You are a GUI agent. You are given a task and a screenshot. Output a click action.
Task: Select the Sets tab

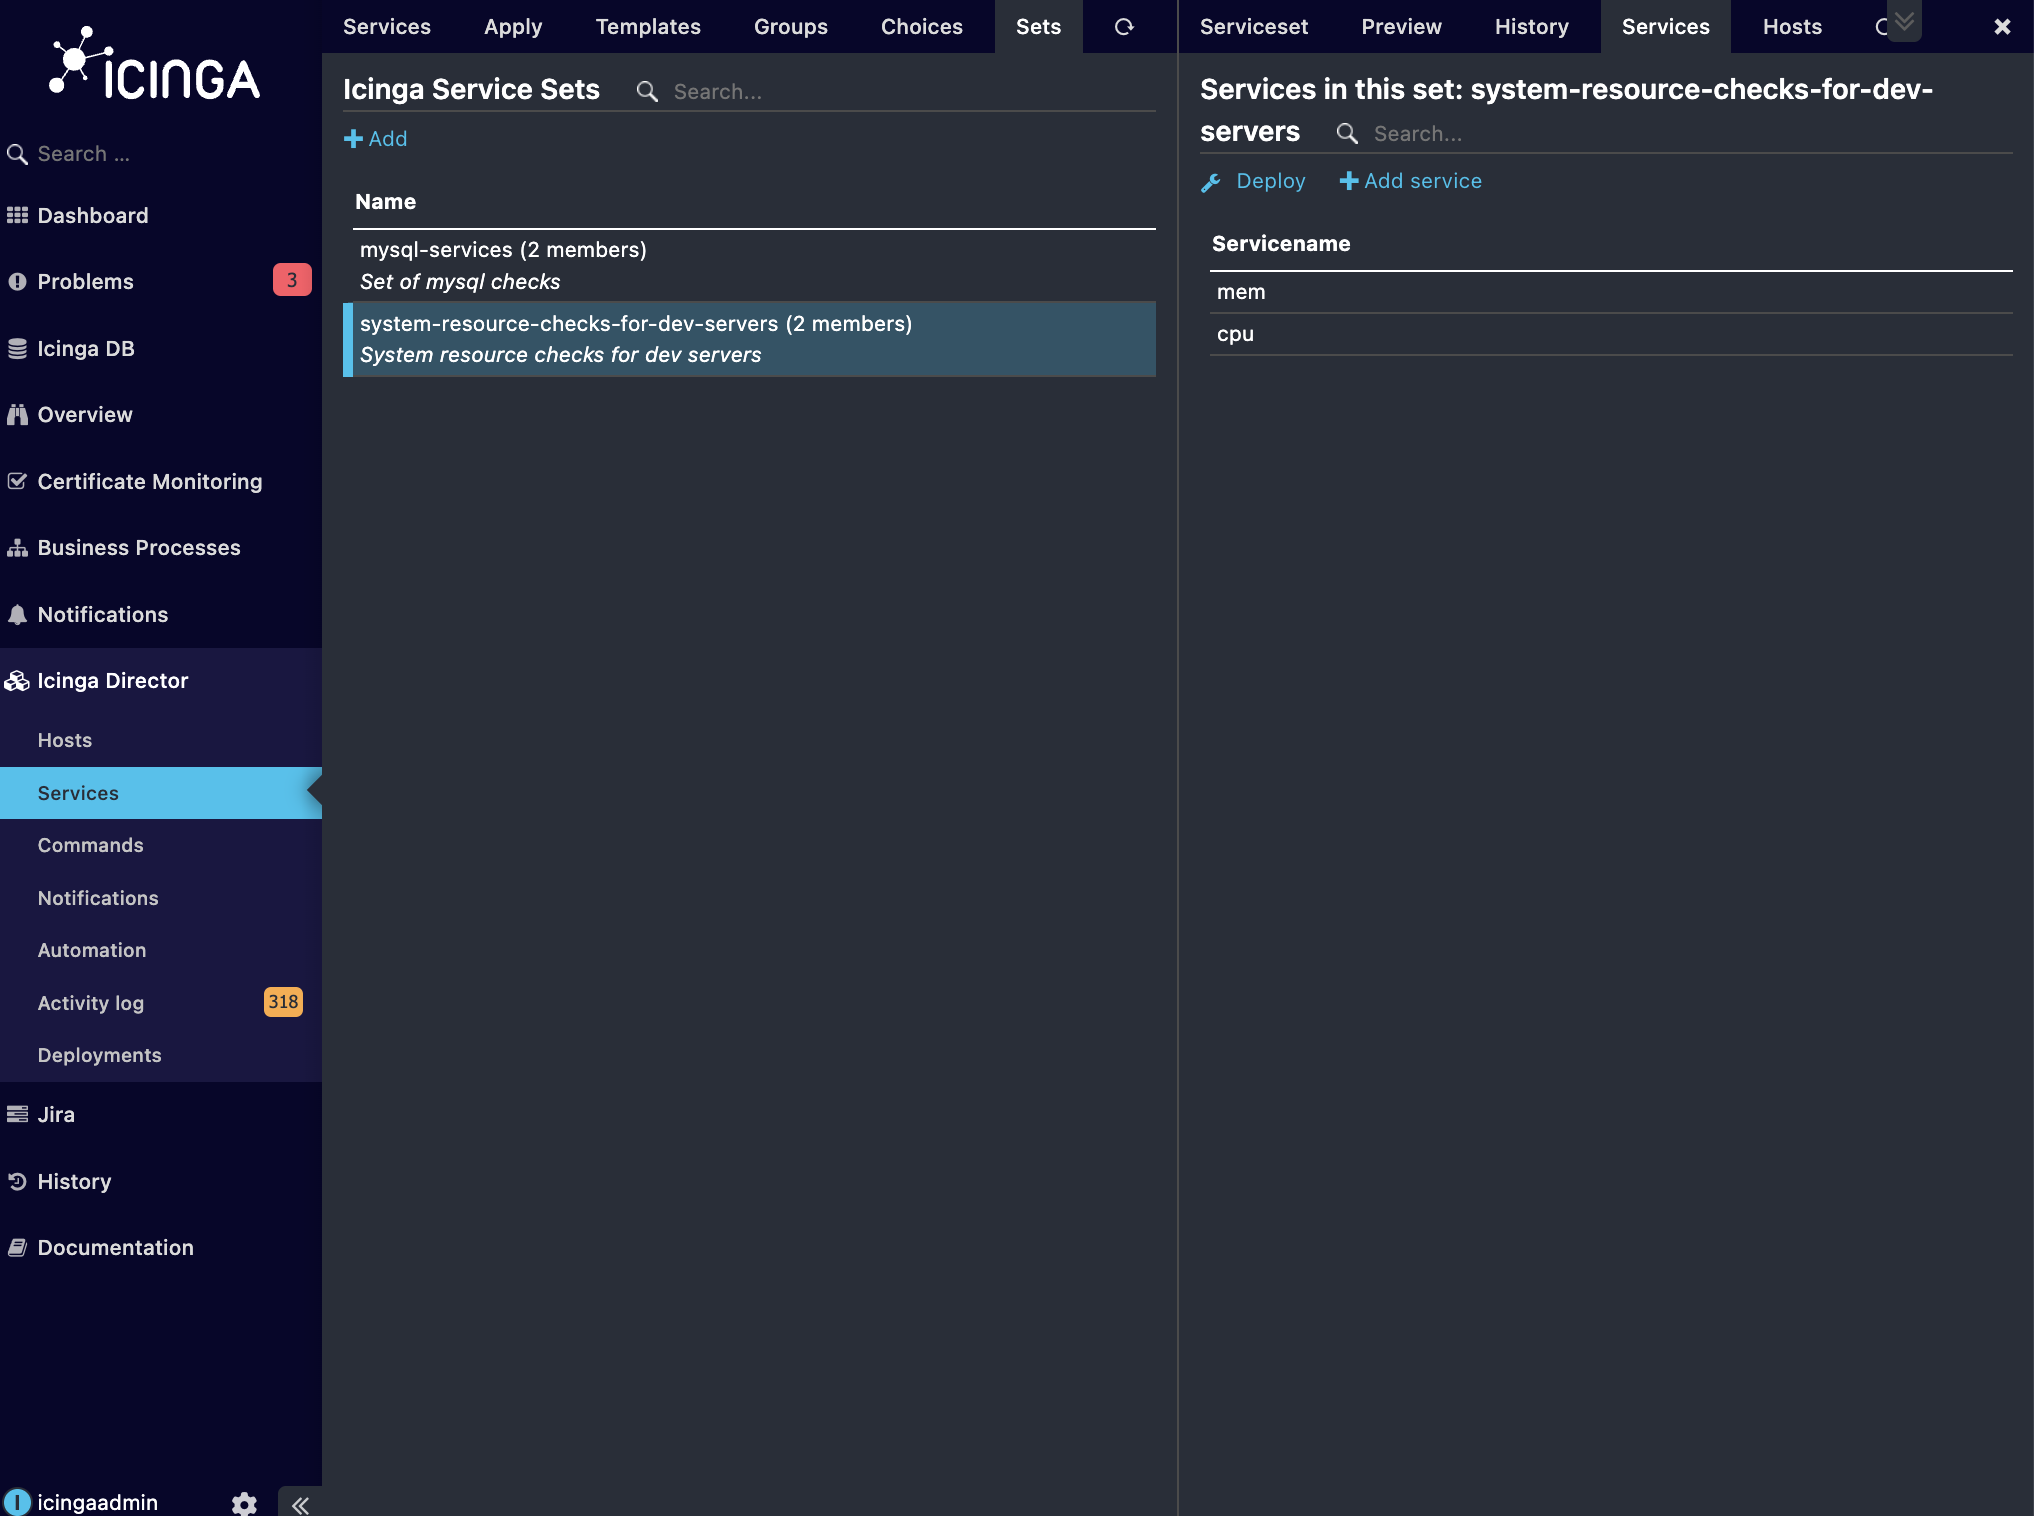pyautogui.click(x=1038, y=27)
